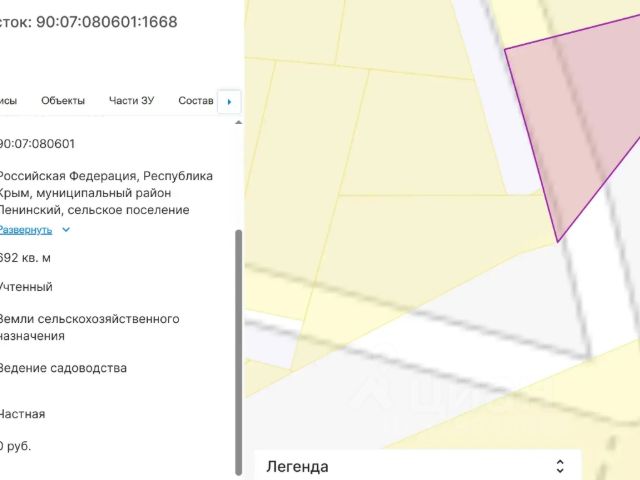Click the 692 кв. м area value
Image resolution: width=640 pixels, height=480 pixels.
point(25,258)
